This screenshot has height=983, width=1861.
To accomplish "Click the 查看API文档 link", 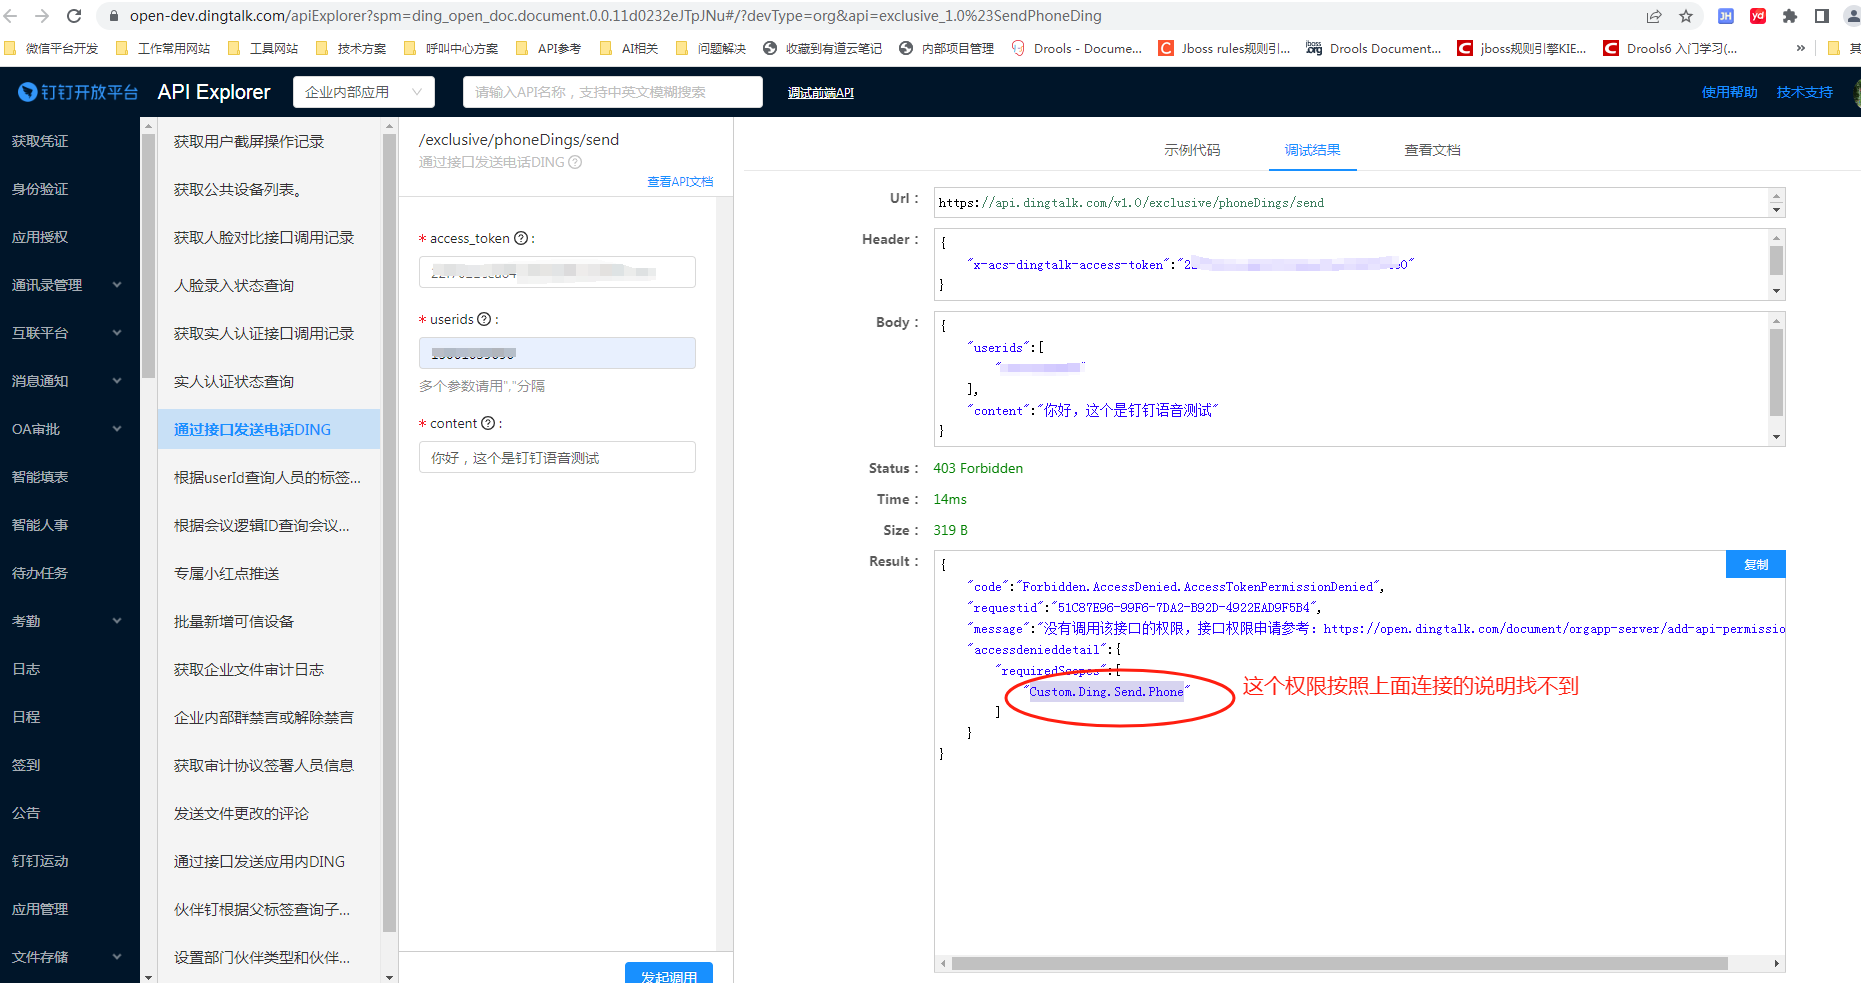I will (x=680, y=182).
